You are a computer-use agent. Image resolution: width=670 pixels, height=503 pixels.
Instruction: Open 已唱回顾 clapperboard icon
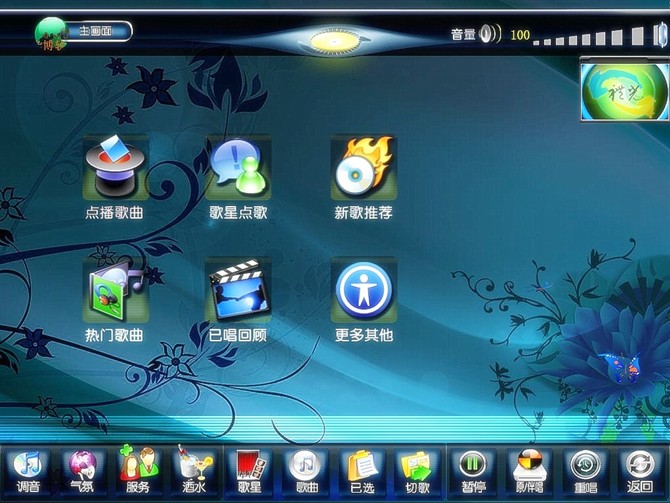(238, 291)
